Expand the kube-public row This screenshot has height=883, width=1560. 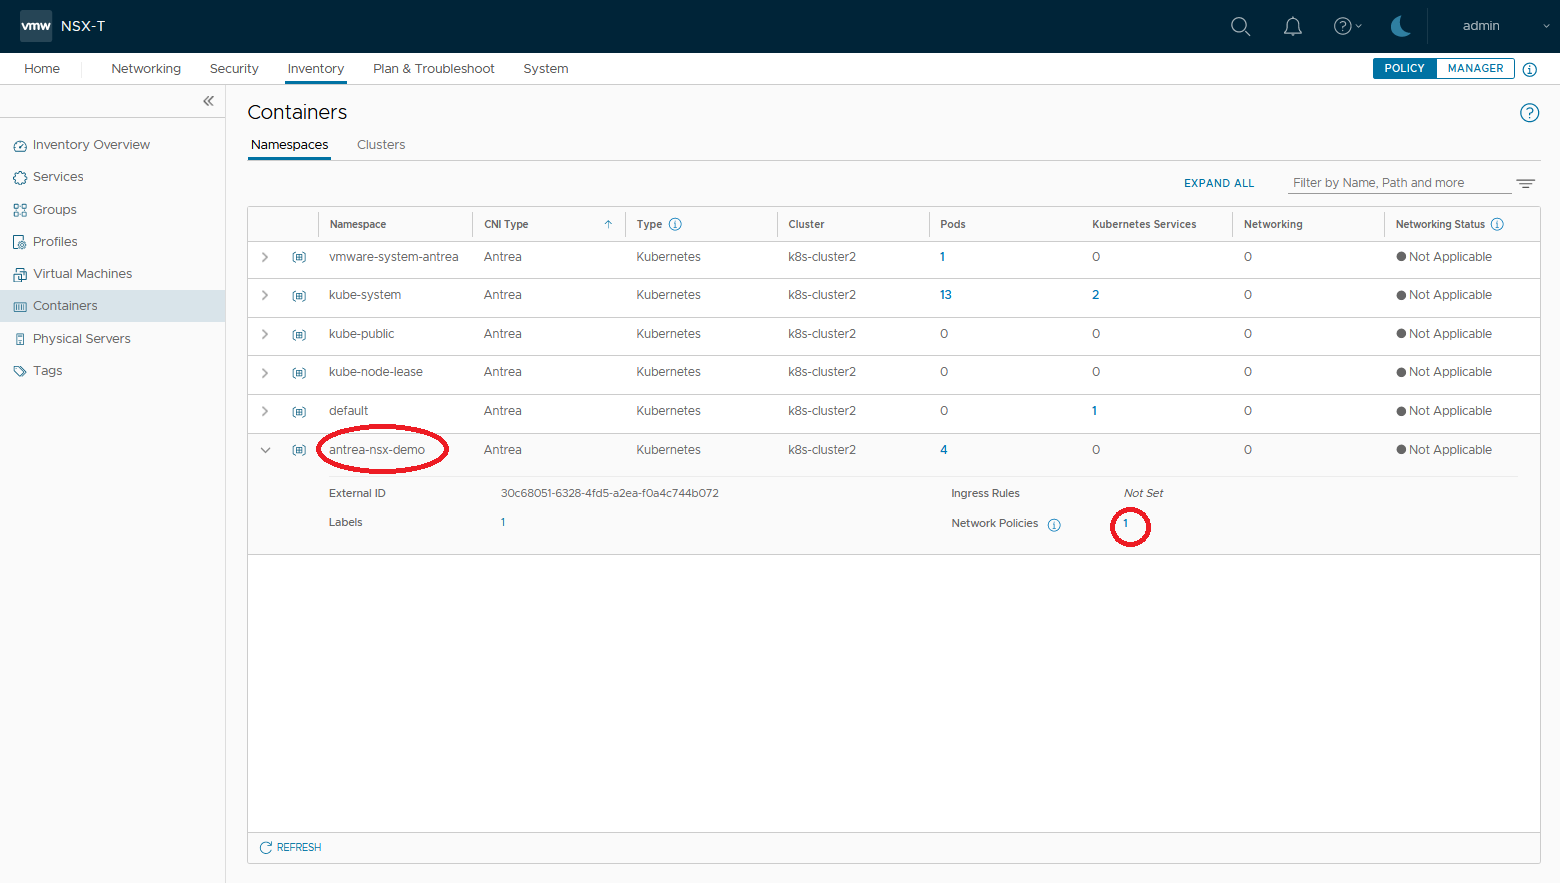click(x=265, y=334)
